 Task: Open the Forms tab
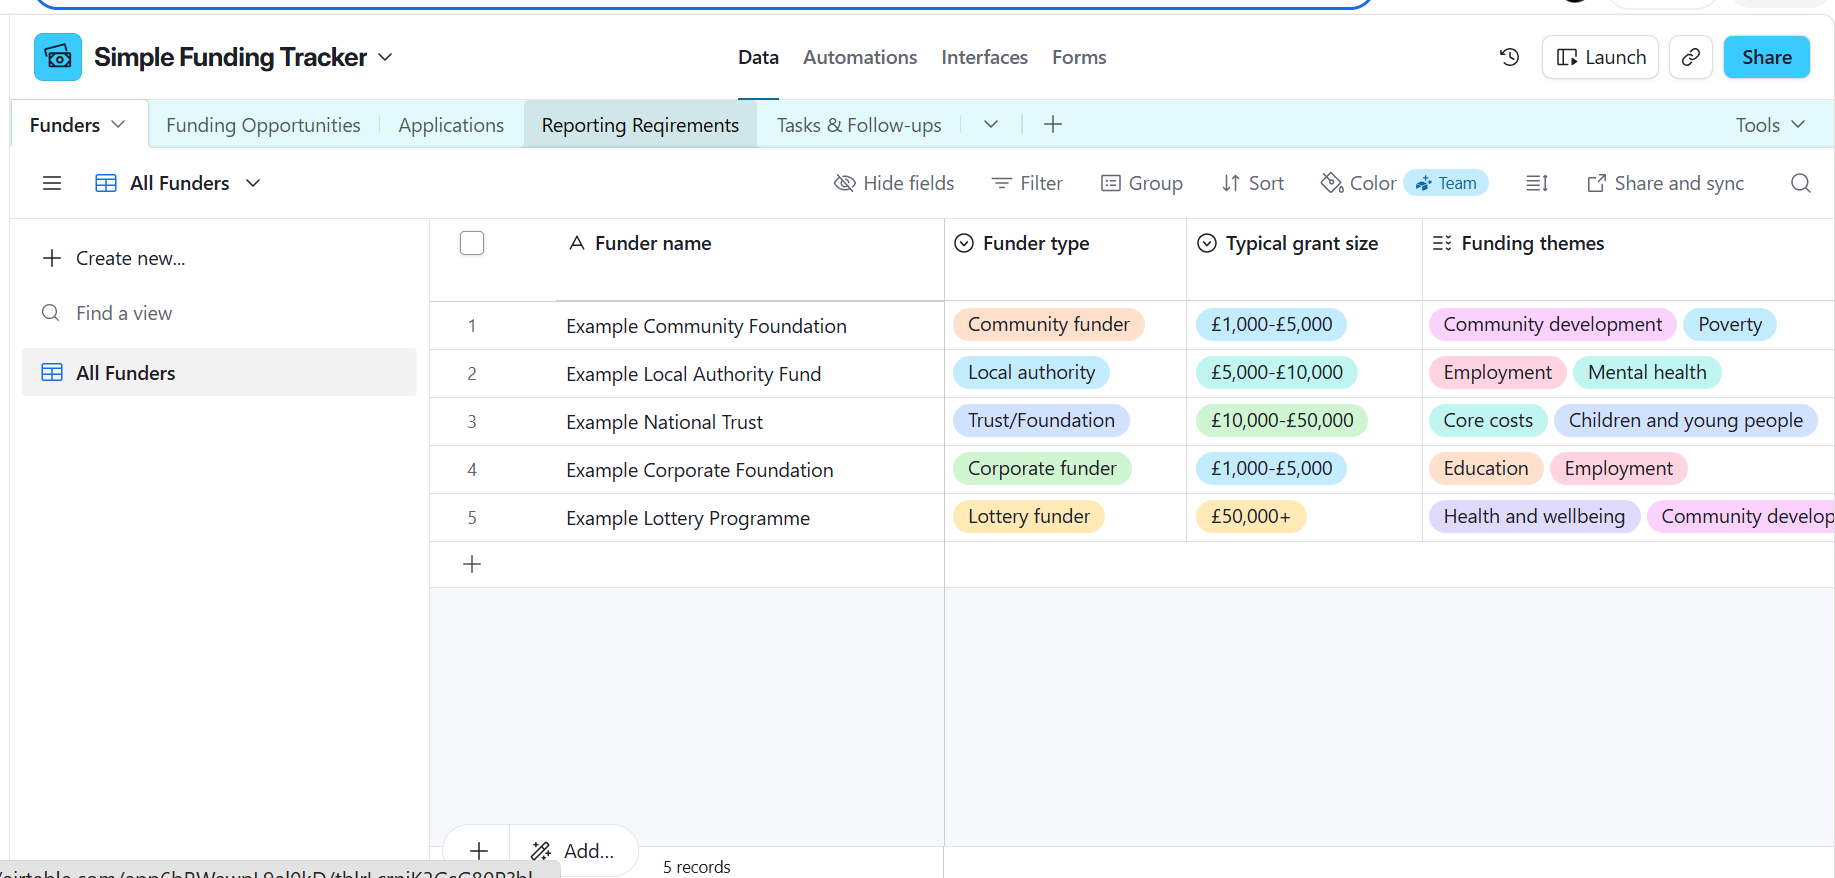(x=1079, y=57)
